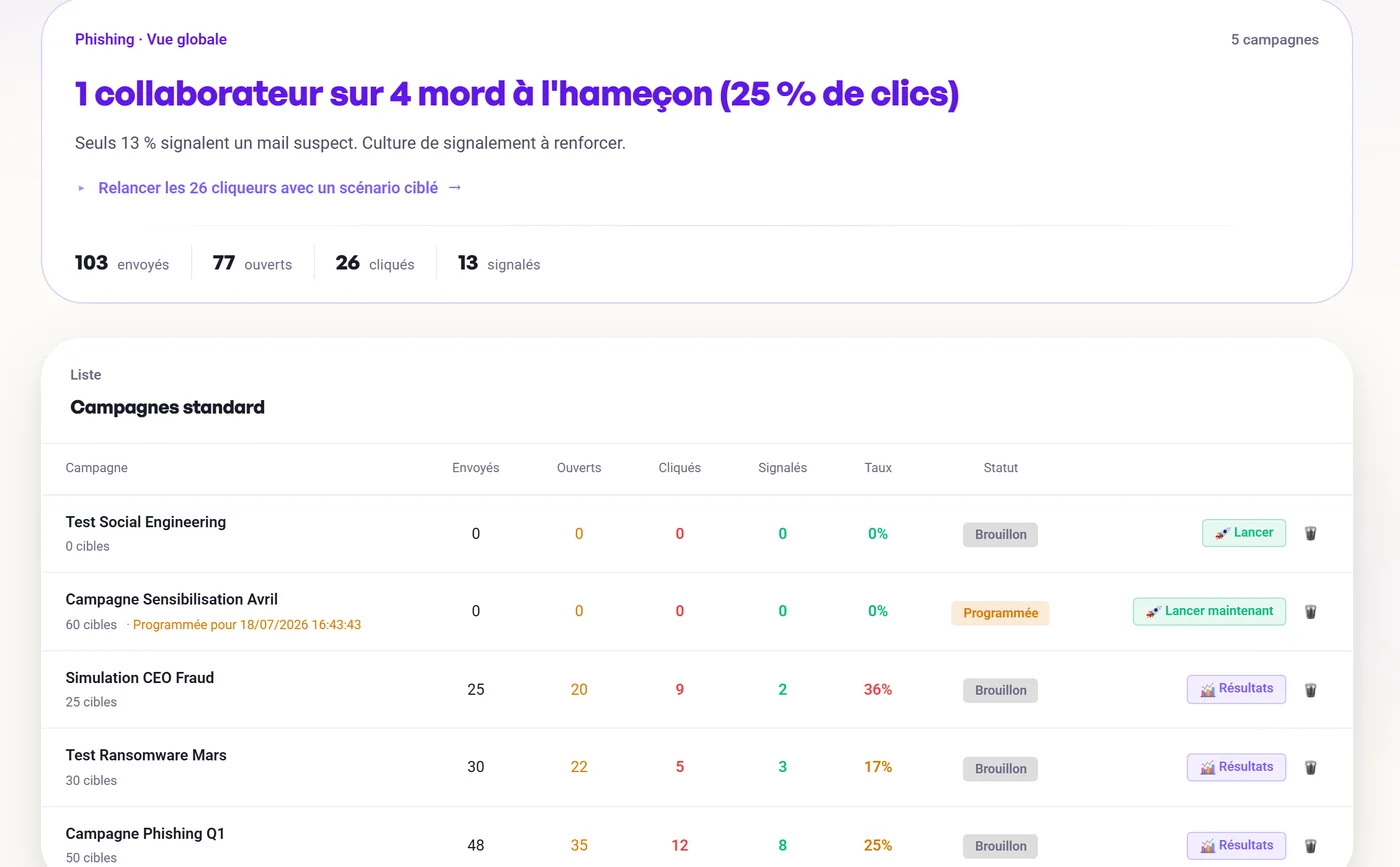Remove Simulation CEO Fraud via trash icon

pyautogui.click(x=1310, y=689)
